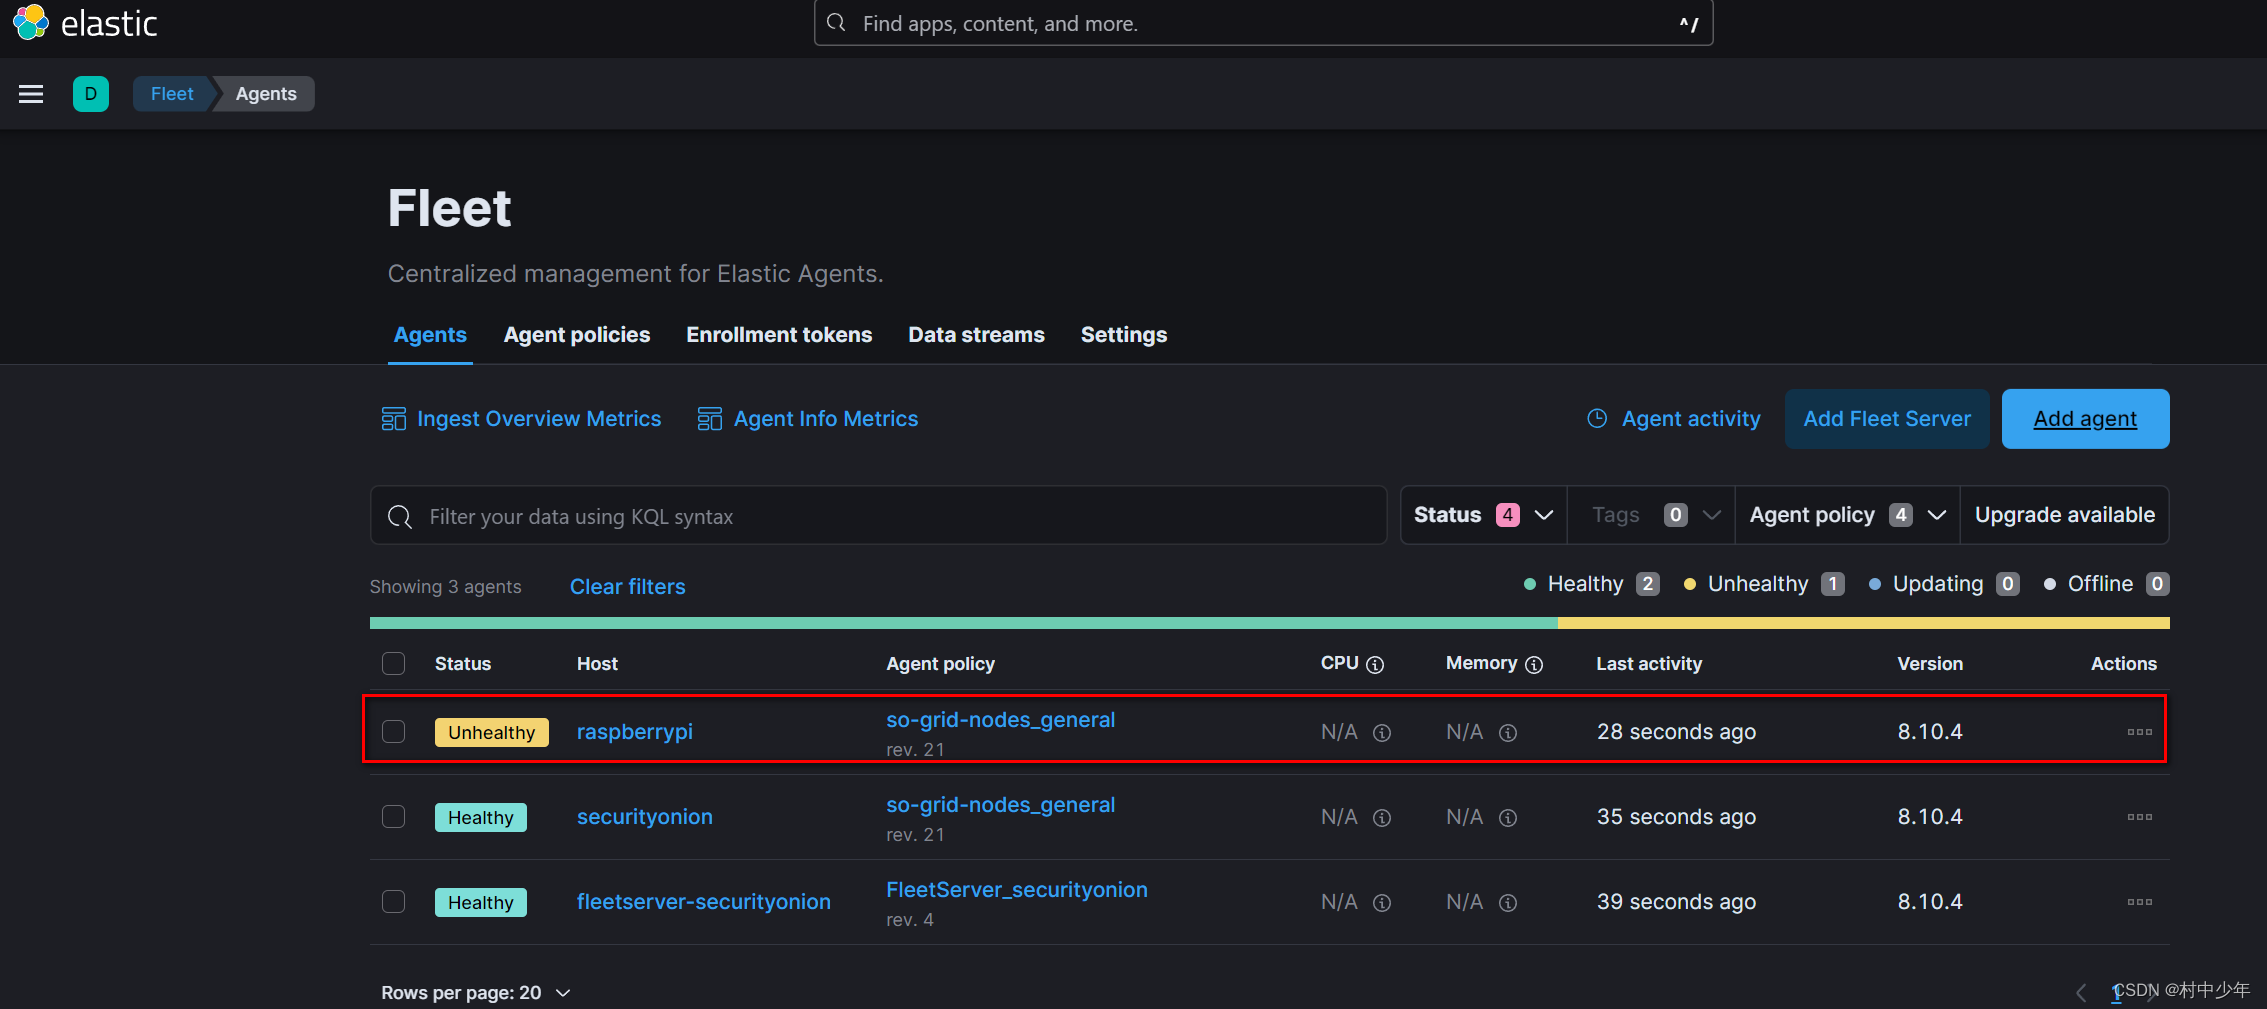This screenshot has width=2267, height=1009.
Task: Click the Offline count legend item
Action: click(x=2106, y=584)
